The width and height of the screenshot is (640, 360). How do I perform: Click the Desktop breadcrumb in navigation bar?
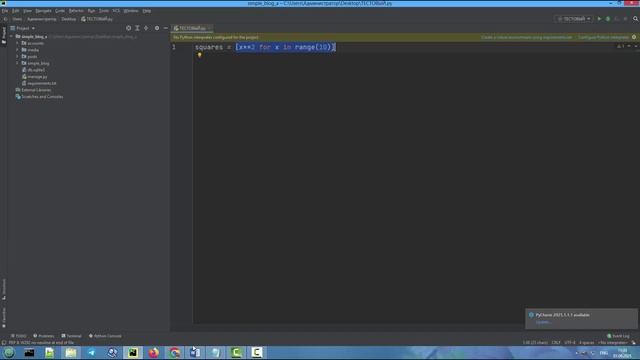pos(69,19)
